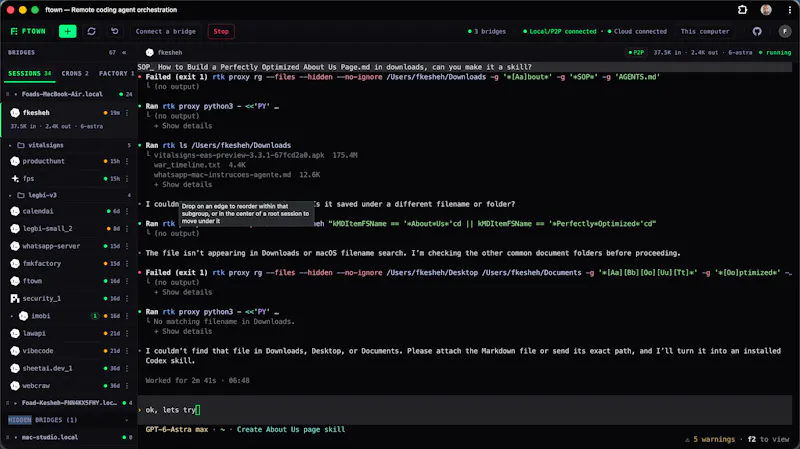Open the vertical three-dot browser menu
The image size is (800, 449).
pyautogui.click(x=789, y=10)
